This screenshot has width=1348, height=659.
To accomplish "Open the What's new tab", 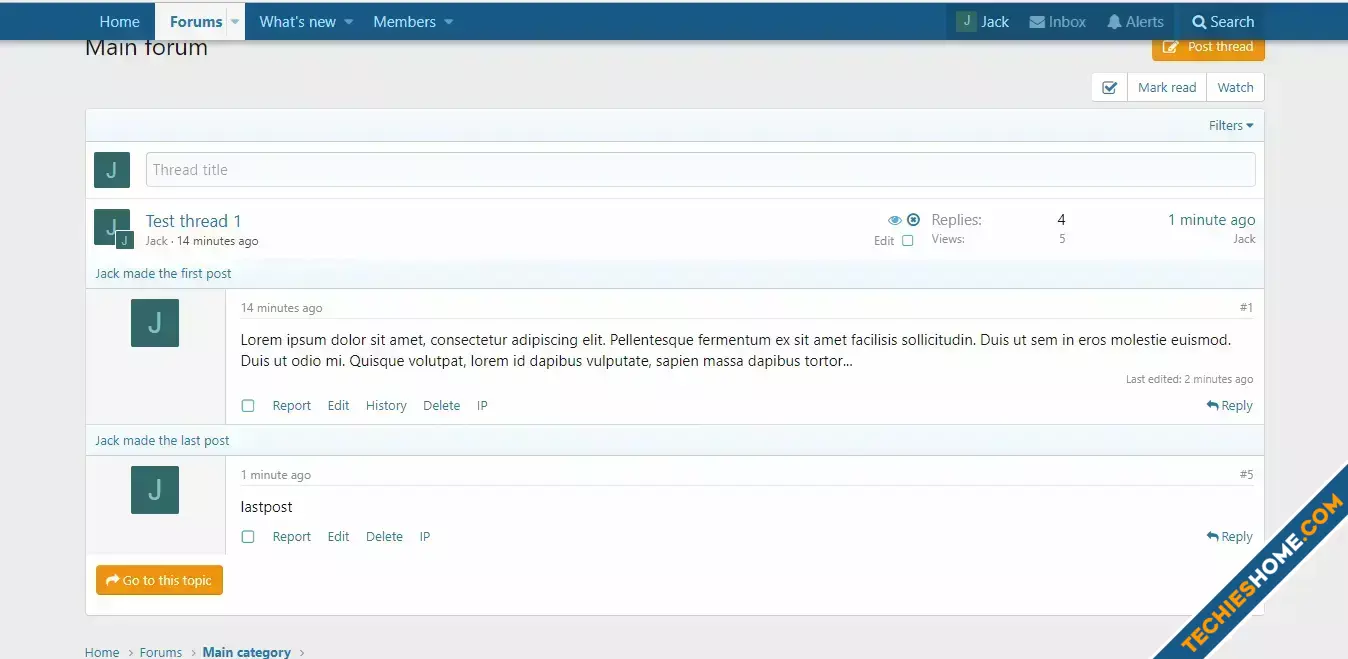I will pos(297,21).
